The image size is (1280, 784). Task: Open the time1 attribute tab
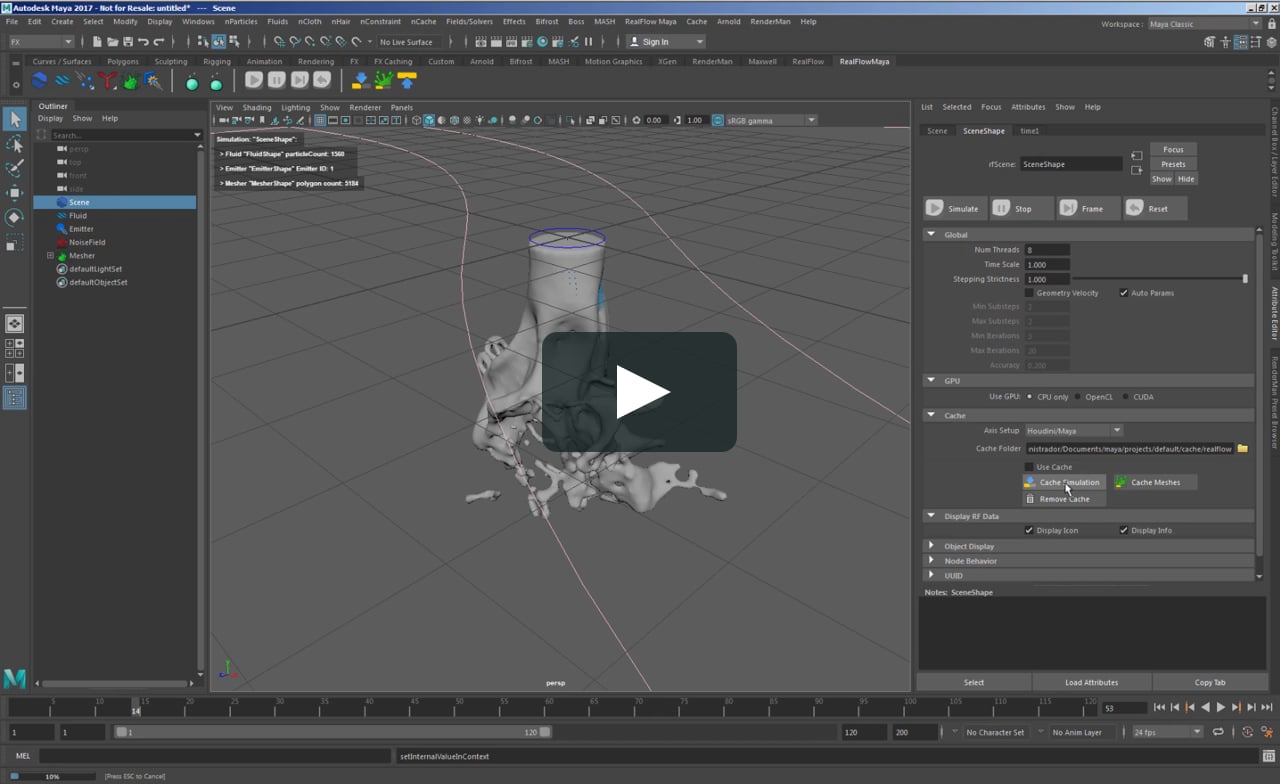click(x=1029, y=131)
